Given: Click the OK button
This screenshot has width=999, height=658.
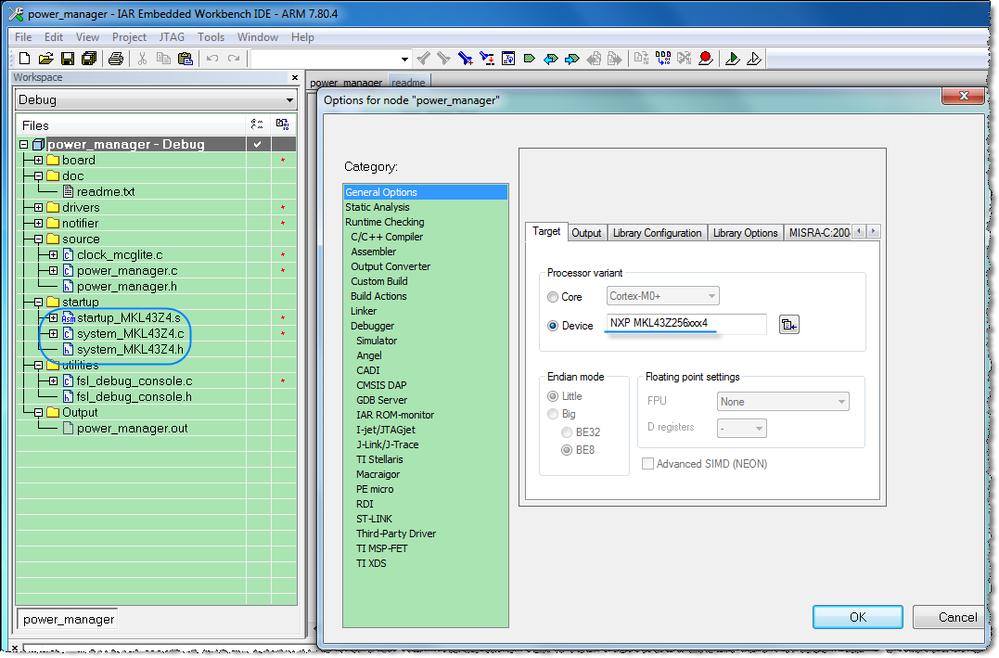Looking at the screenshot, I should coord(858,617).
